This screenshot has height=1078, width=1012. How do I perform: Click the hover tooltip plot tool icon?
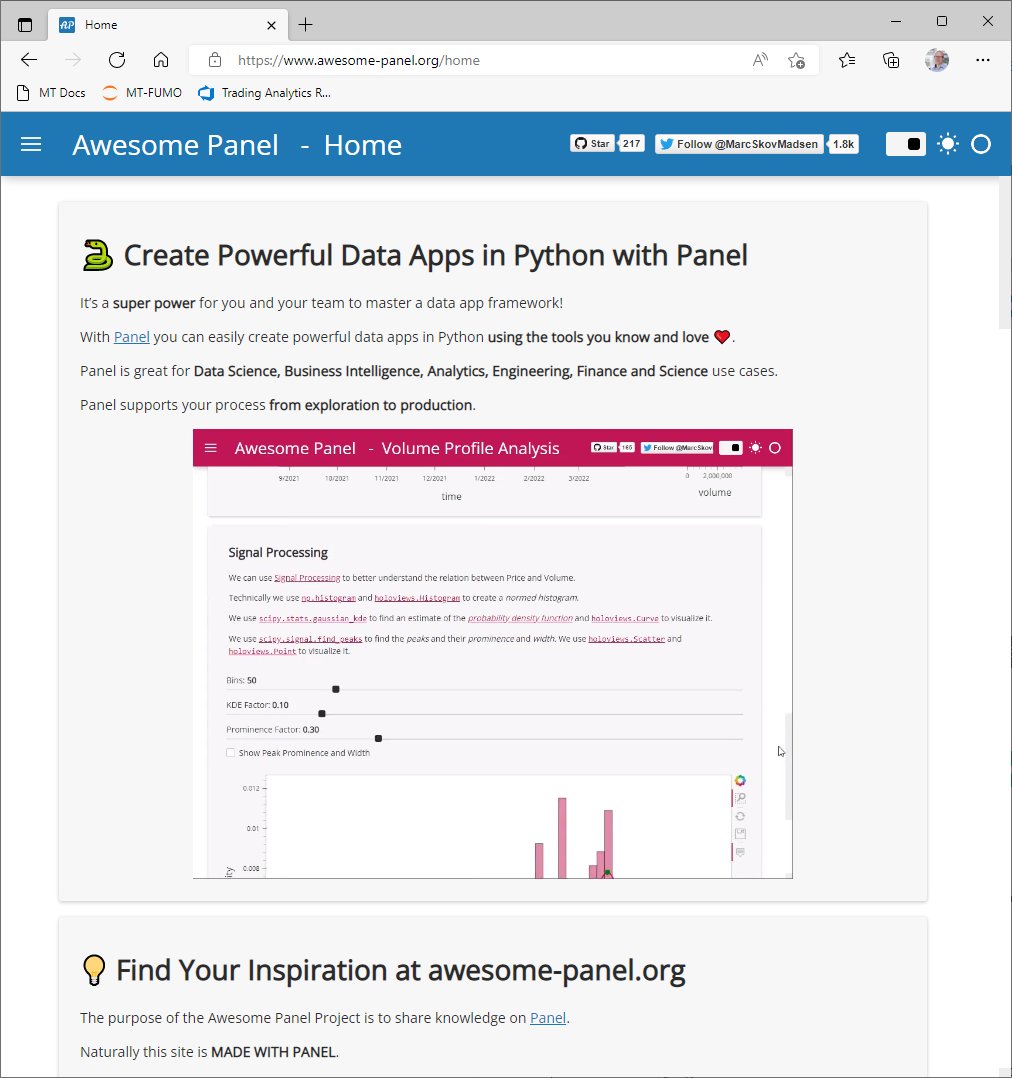click(x=740, y=852)
